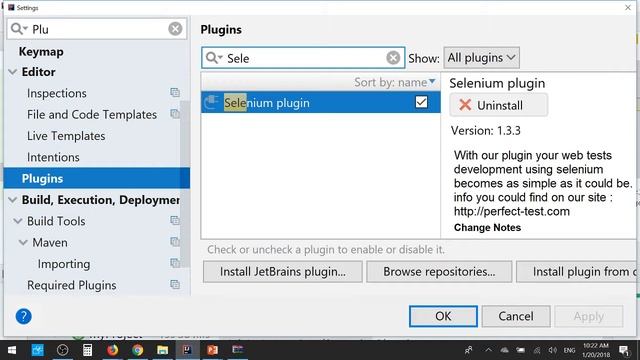
Task: Collapse the Maven tree node
Action: pyautogui.click(x=23, y=243)
